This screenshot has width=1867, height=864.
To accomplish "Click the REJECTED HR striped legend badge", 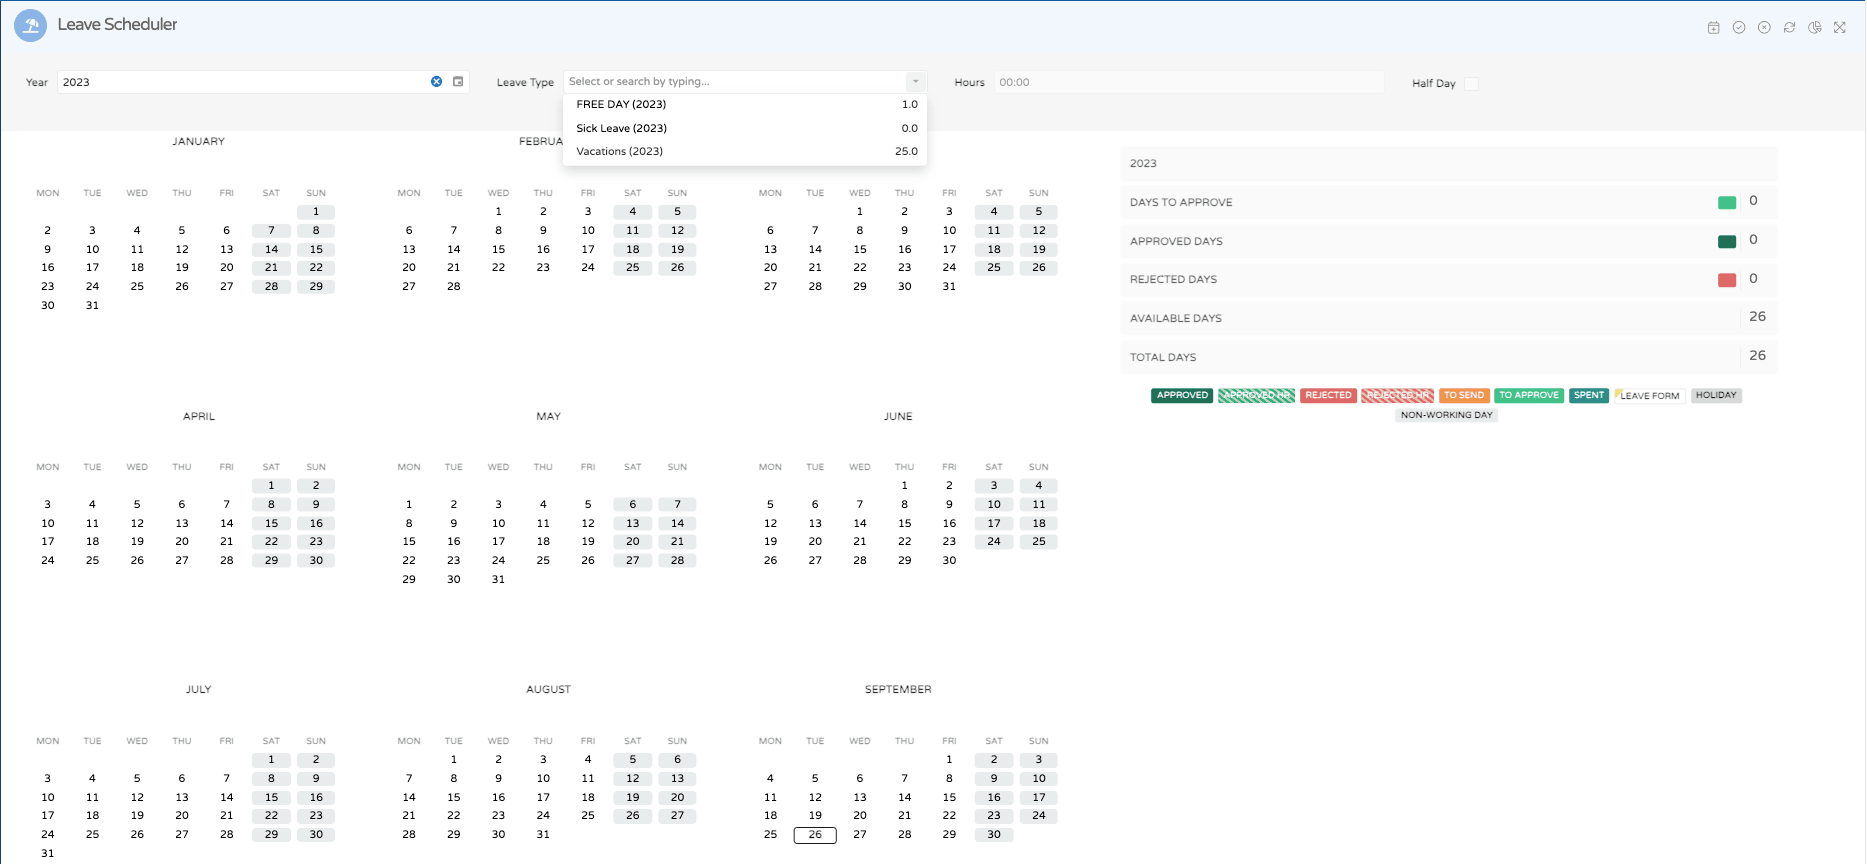I will [x=1398, y=396].
